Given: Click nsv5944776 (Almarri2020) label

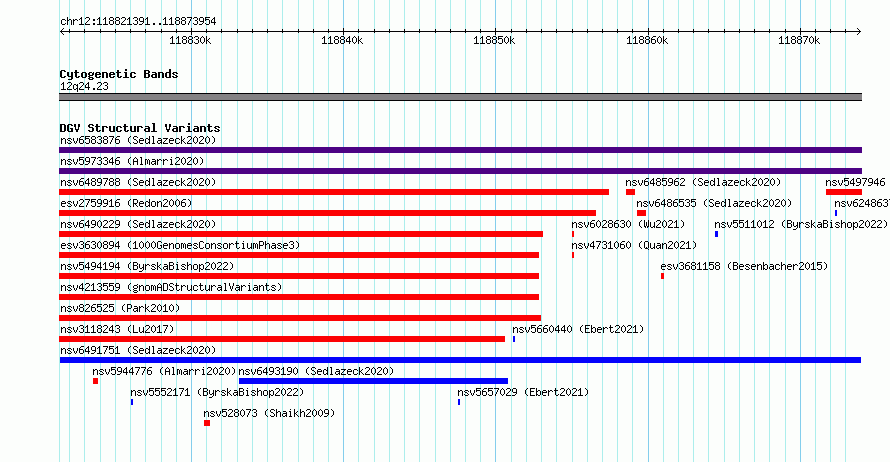Looking at the screenshot, I should tap(164, 371).
